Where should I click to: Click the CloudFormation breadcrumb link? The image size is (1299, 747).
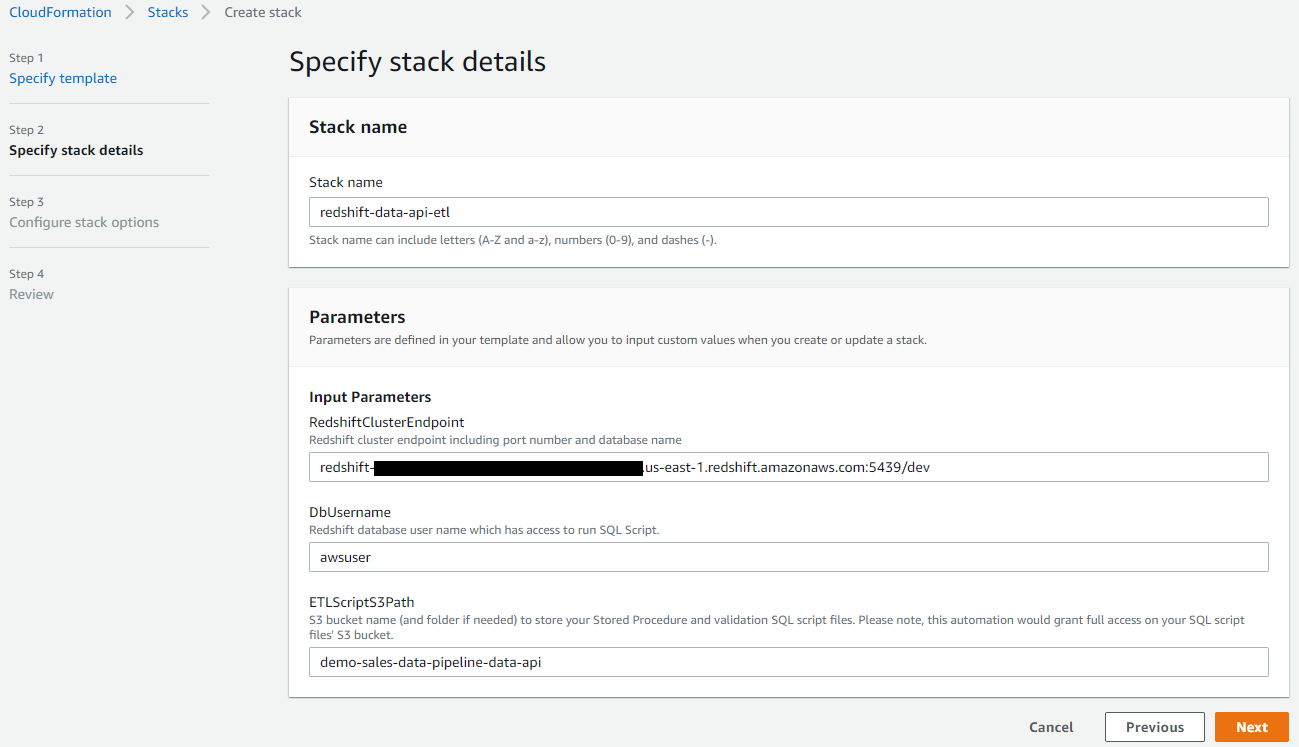coord(60,12)
